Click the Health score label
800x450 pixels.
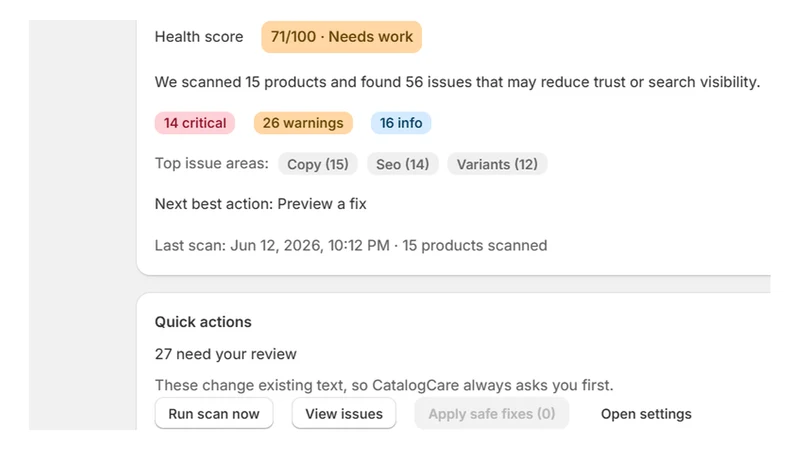[x=199, y=37]
